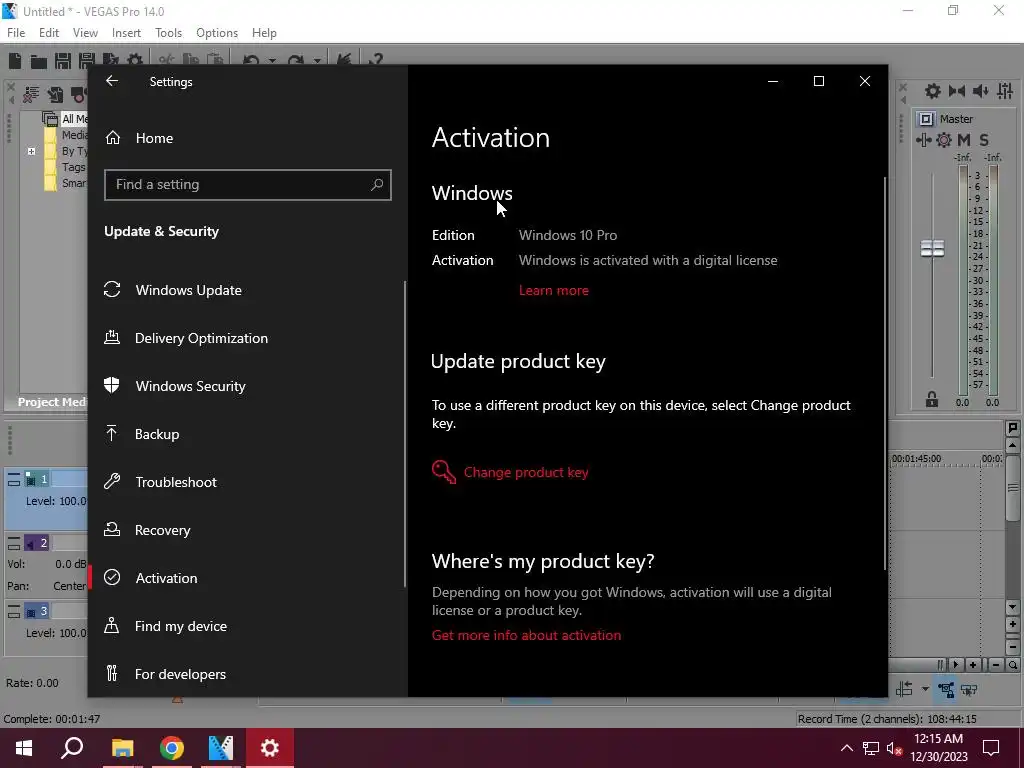
Task: Open the Windows Start menu
Action: [24, 748]
